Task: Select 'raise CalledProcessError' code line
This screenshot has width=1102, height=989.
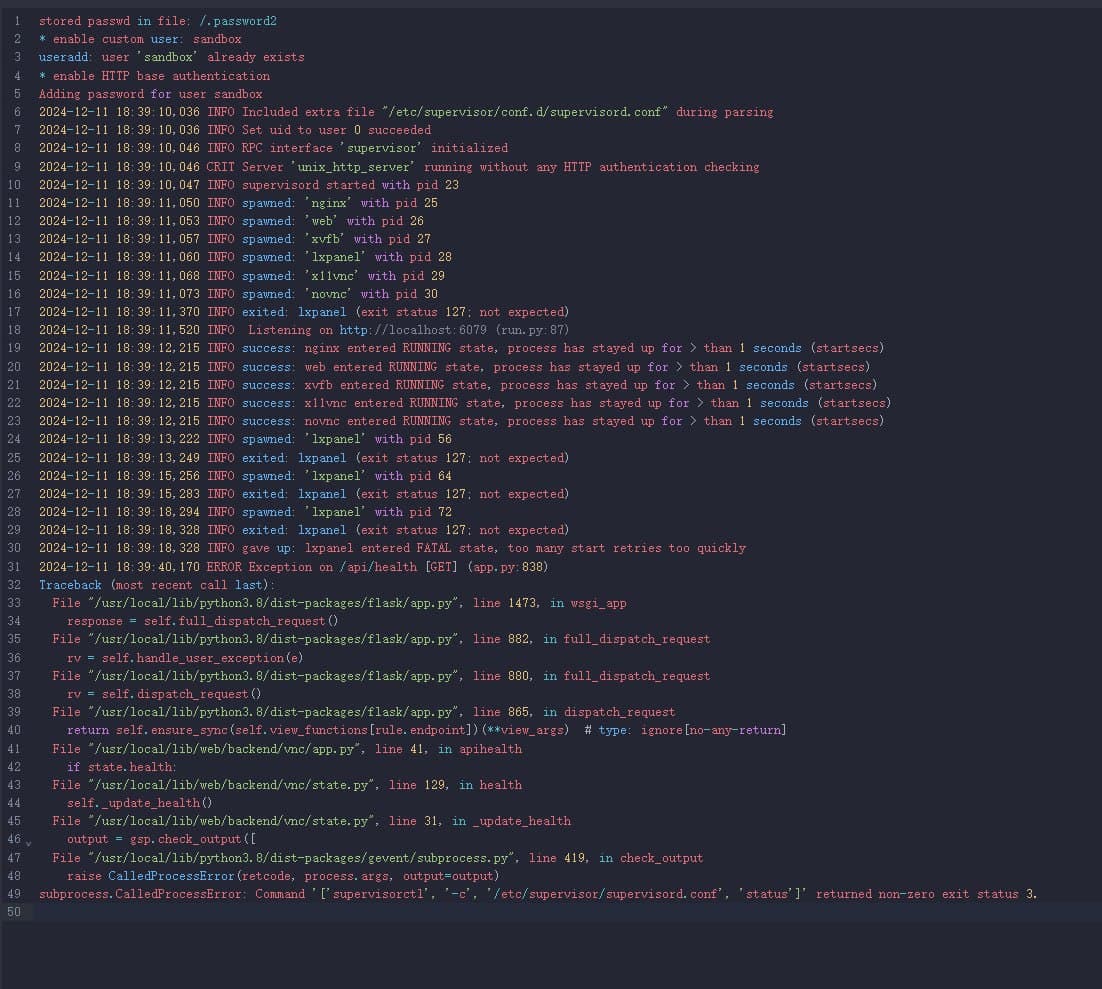Action: click(x=283, y=877)
